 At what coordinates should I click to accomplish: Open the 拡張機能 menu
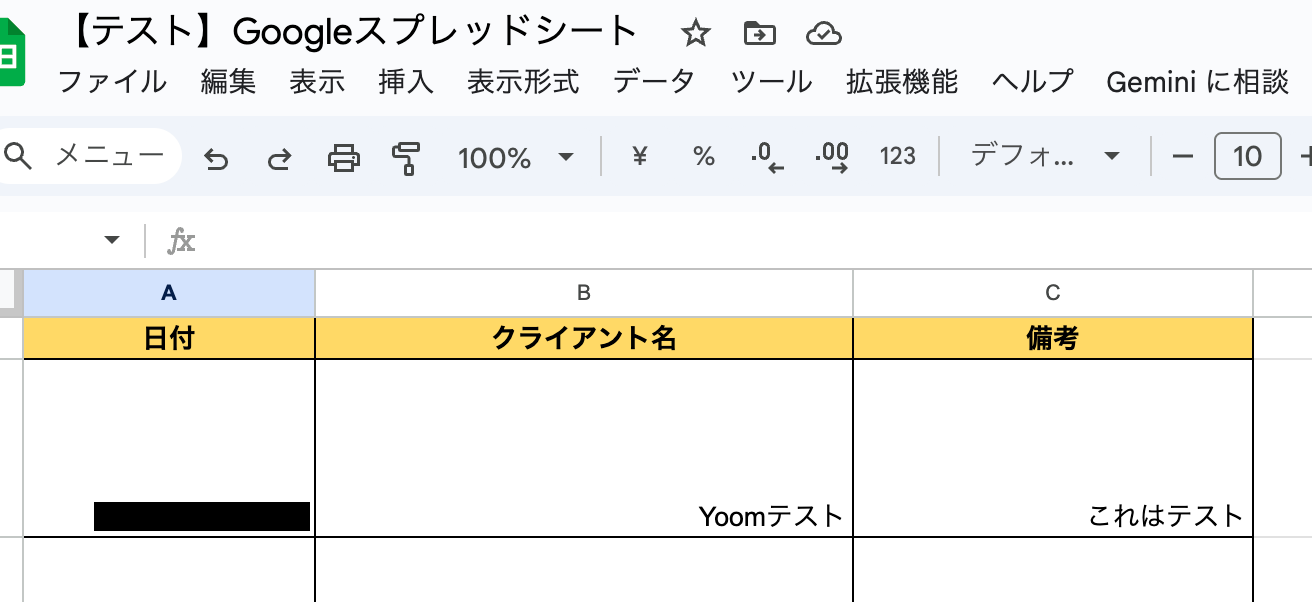901,82
